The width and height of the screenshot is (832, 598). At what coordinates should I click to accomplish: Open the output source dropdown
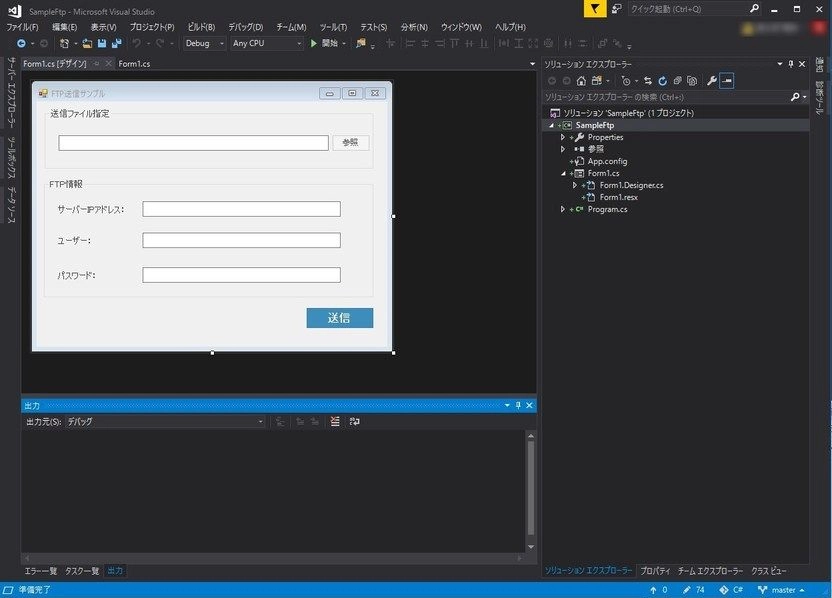click(x=164, y=421)
